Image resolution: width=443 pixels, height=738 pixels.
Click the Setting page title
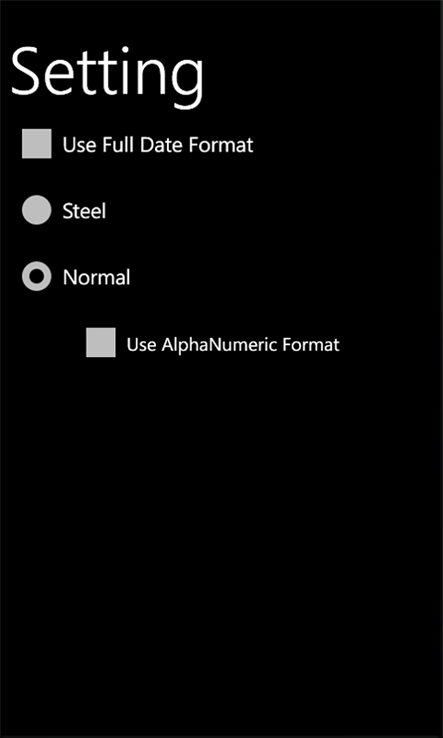[x=107, y=77]
